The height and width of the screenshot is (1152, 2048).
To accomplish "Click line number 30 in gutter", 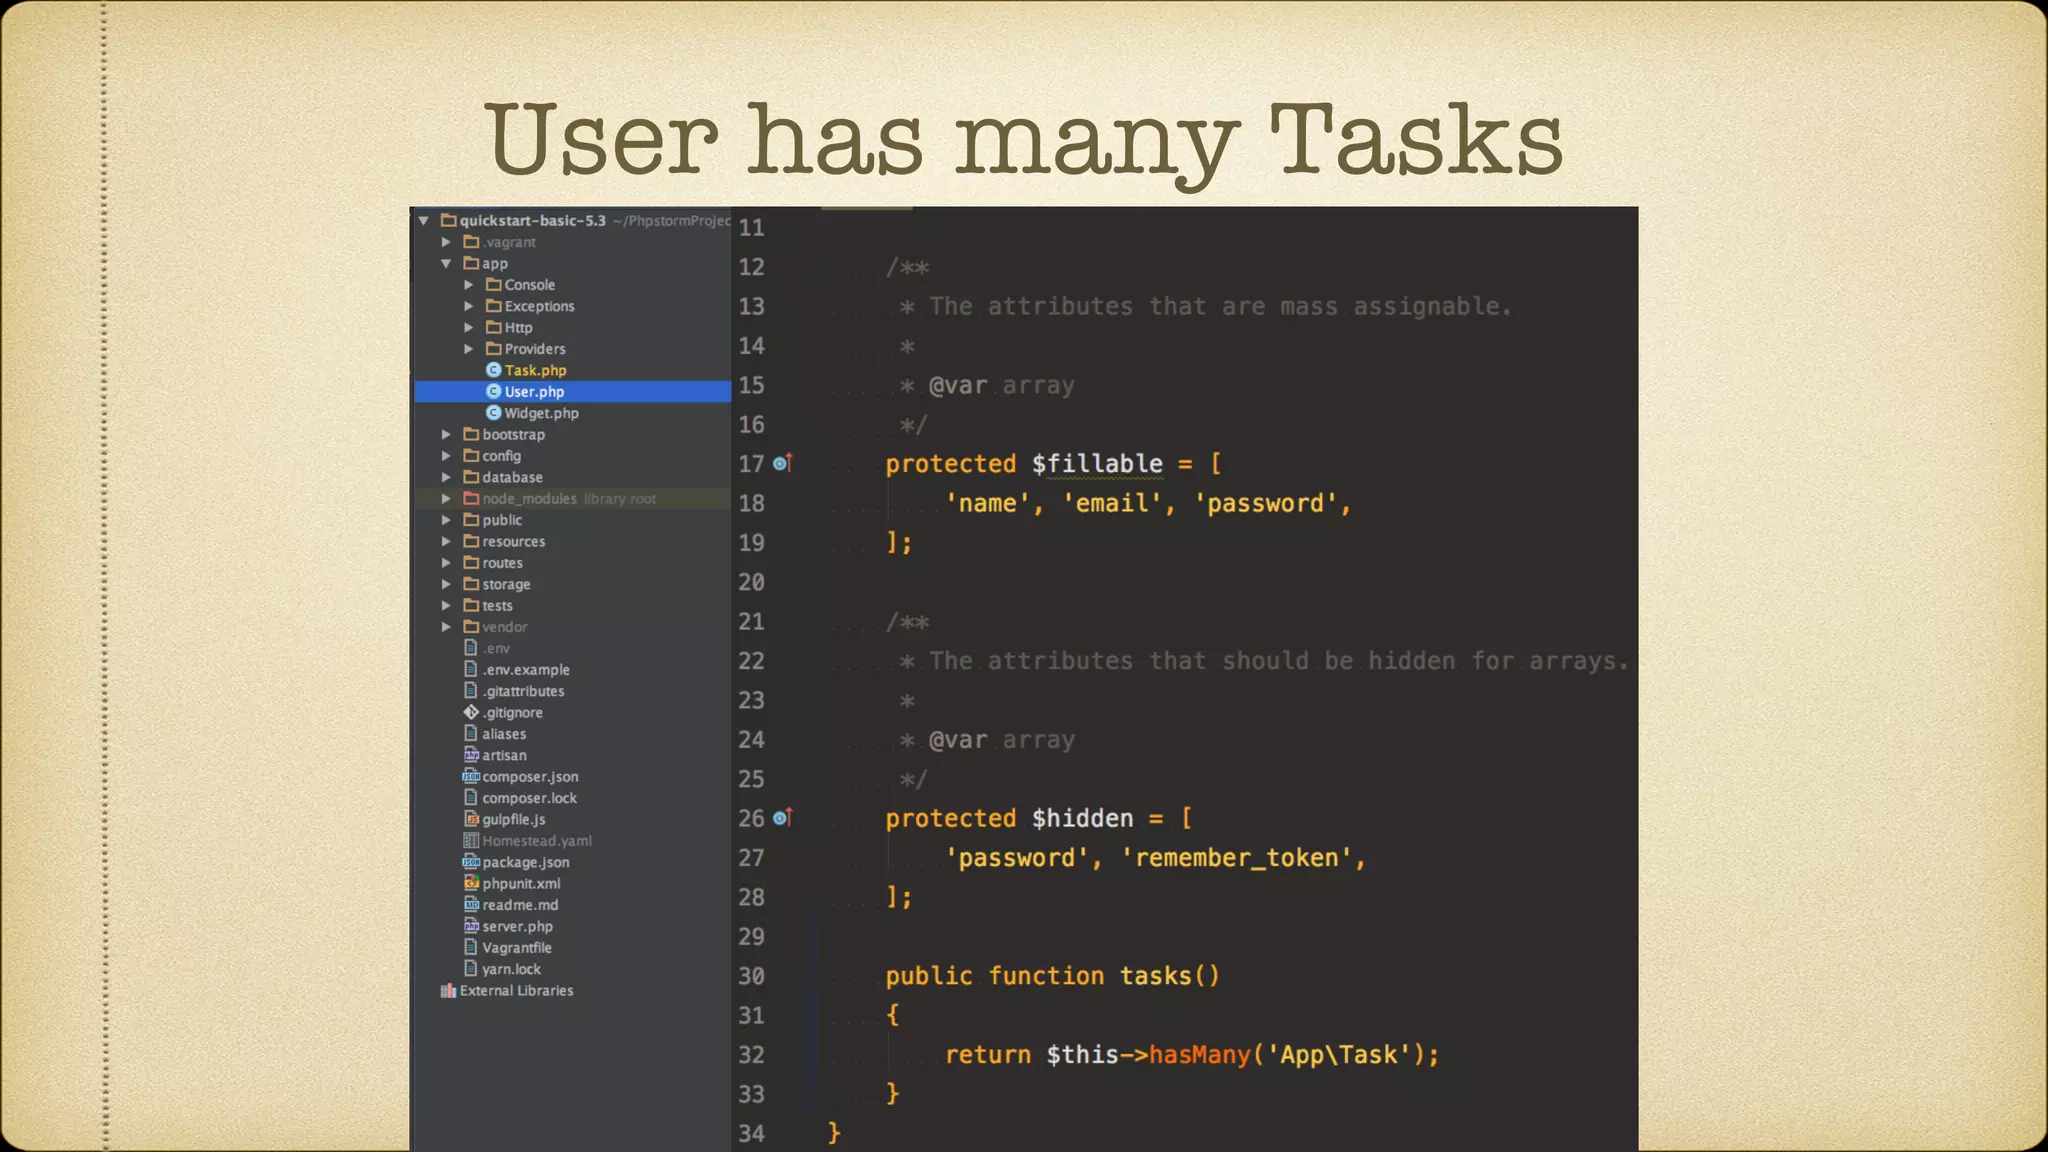I will click(752, 976).
